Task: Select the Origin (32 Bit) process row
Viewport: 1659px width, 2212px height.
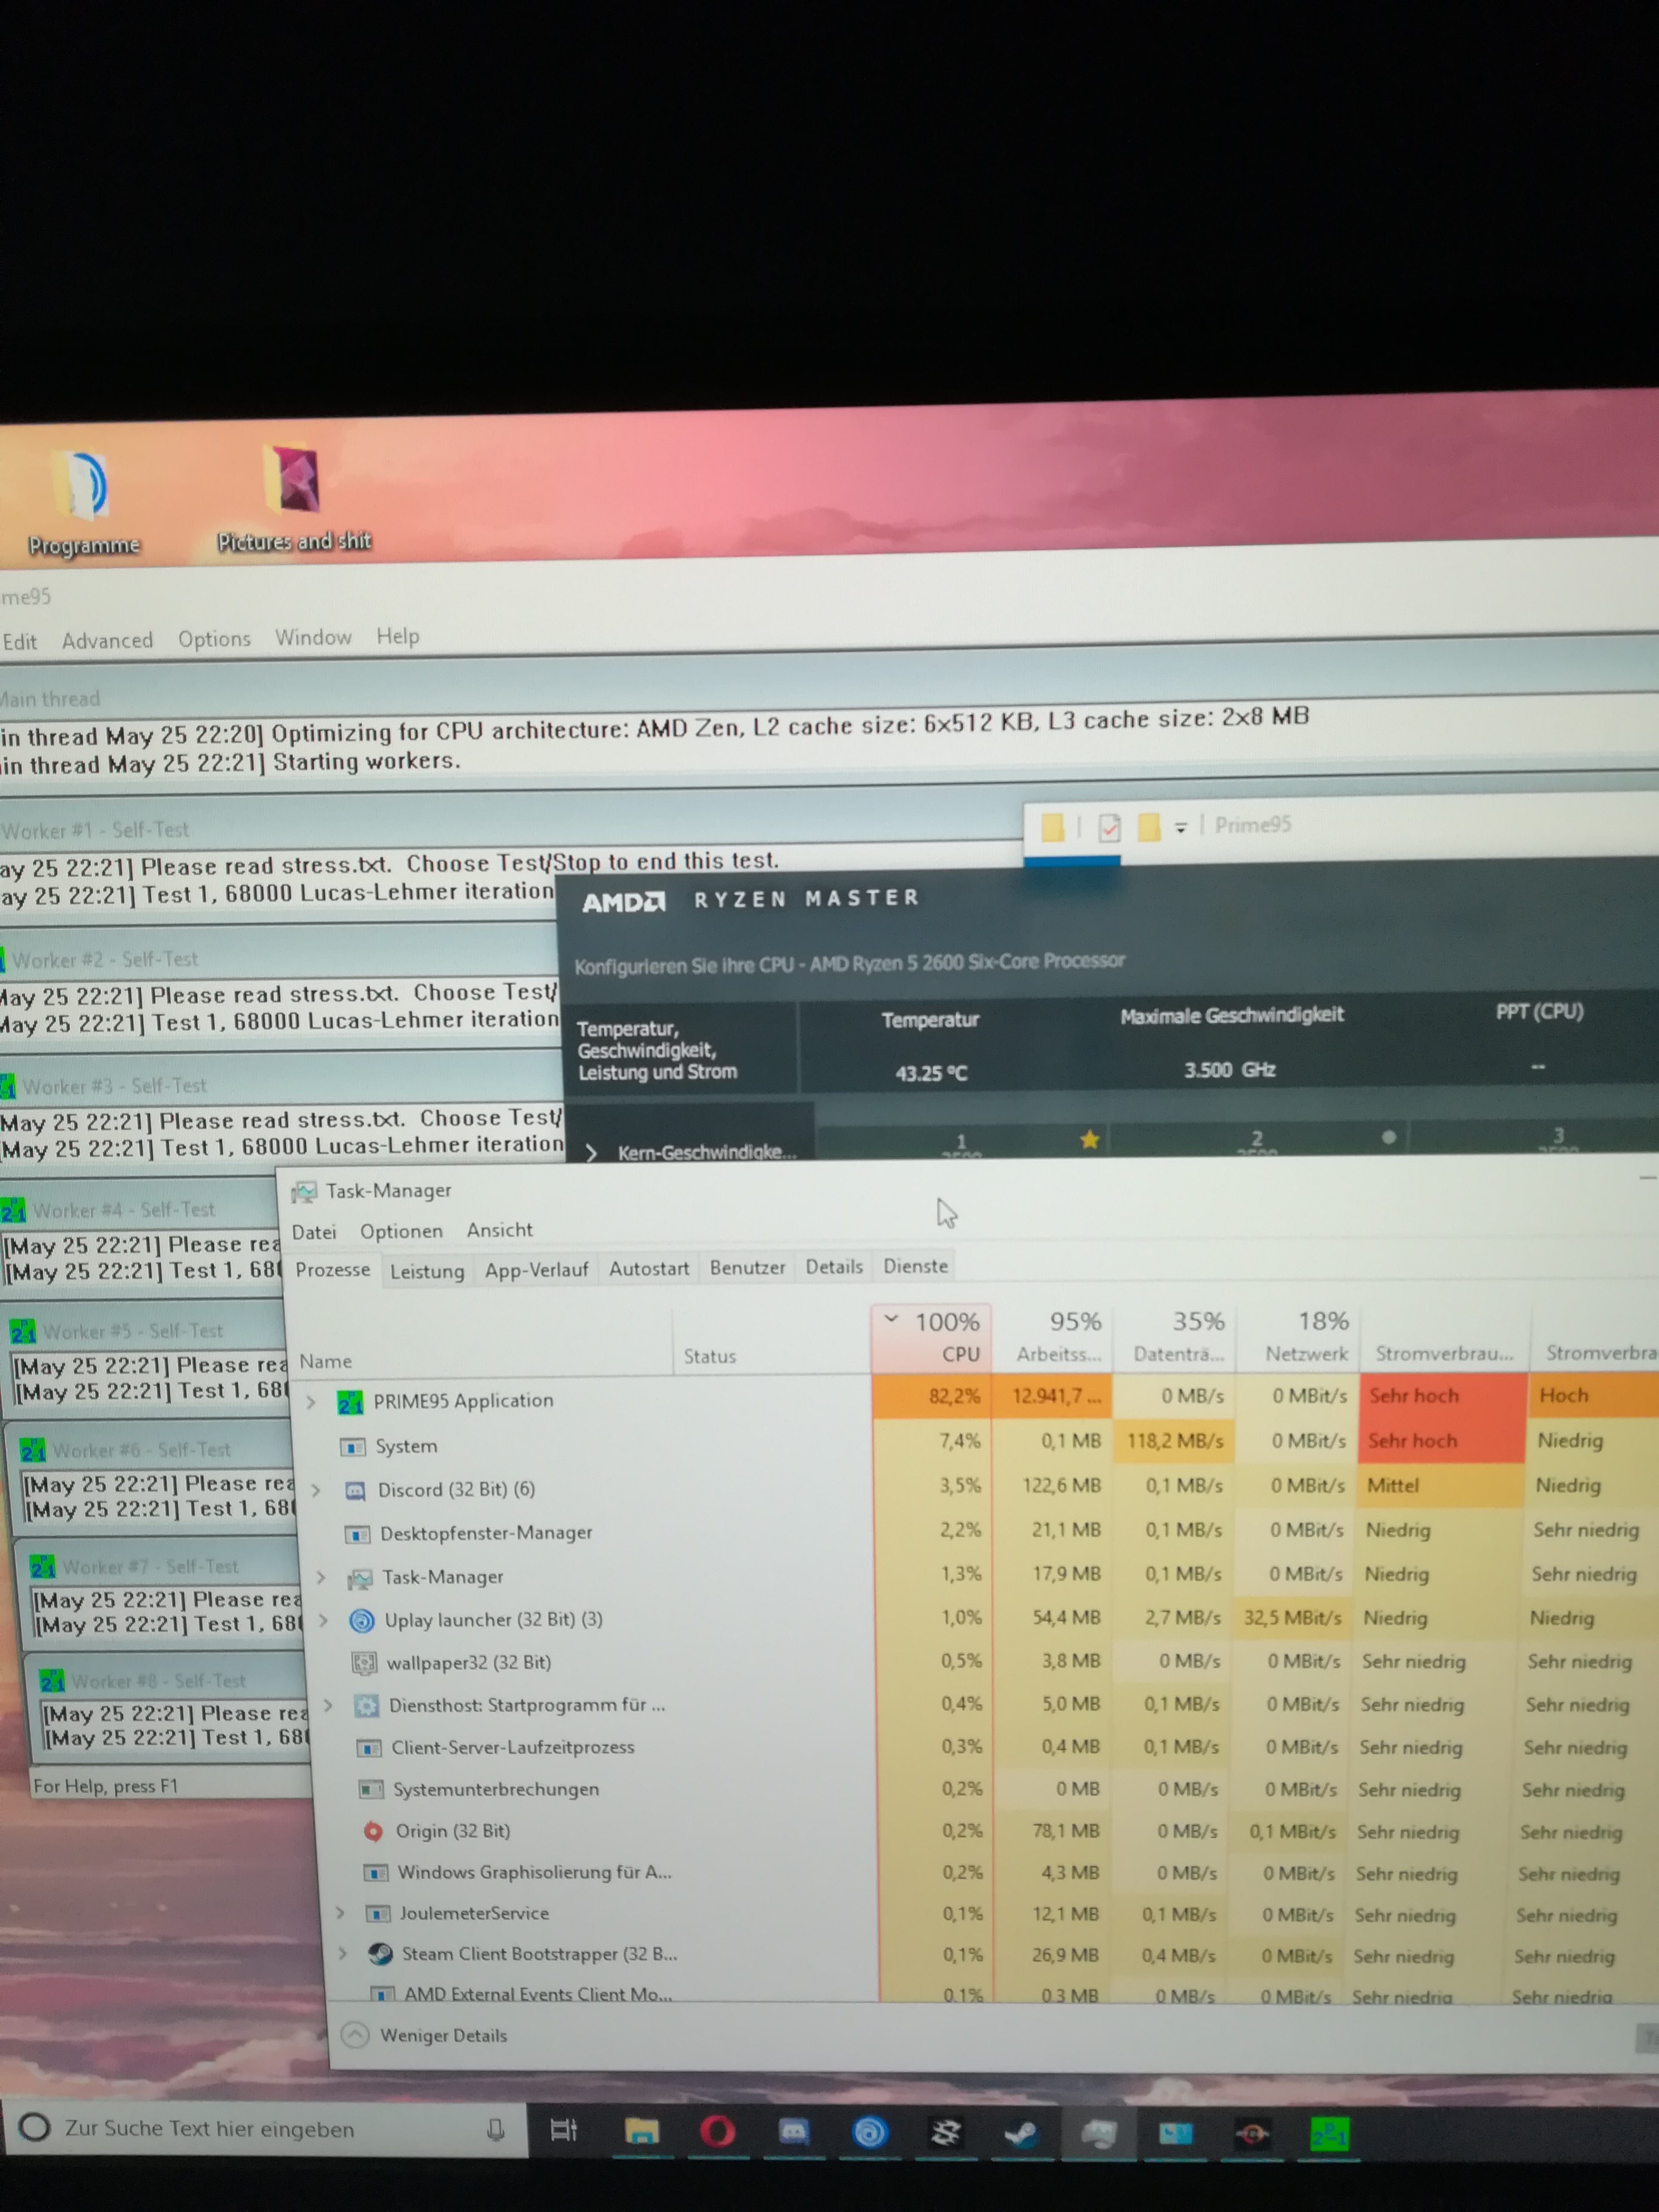Action: coord(452,1831)
